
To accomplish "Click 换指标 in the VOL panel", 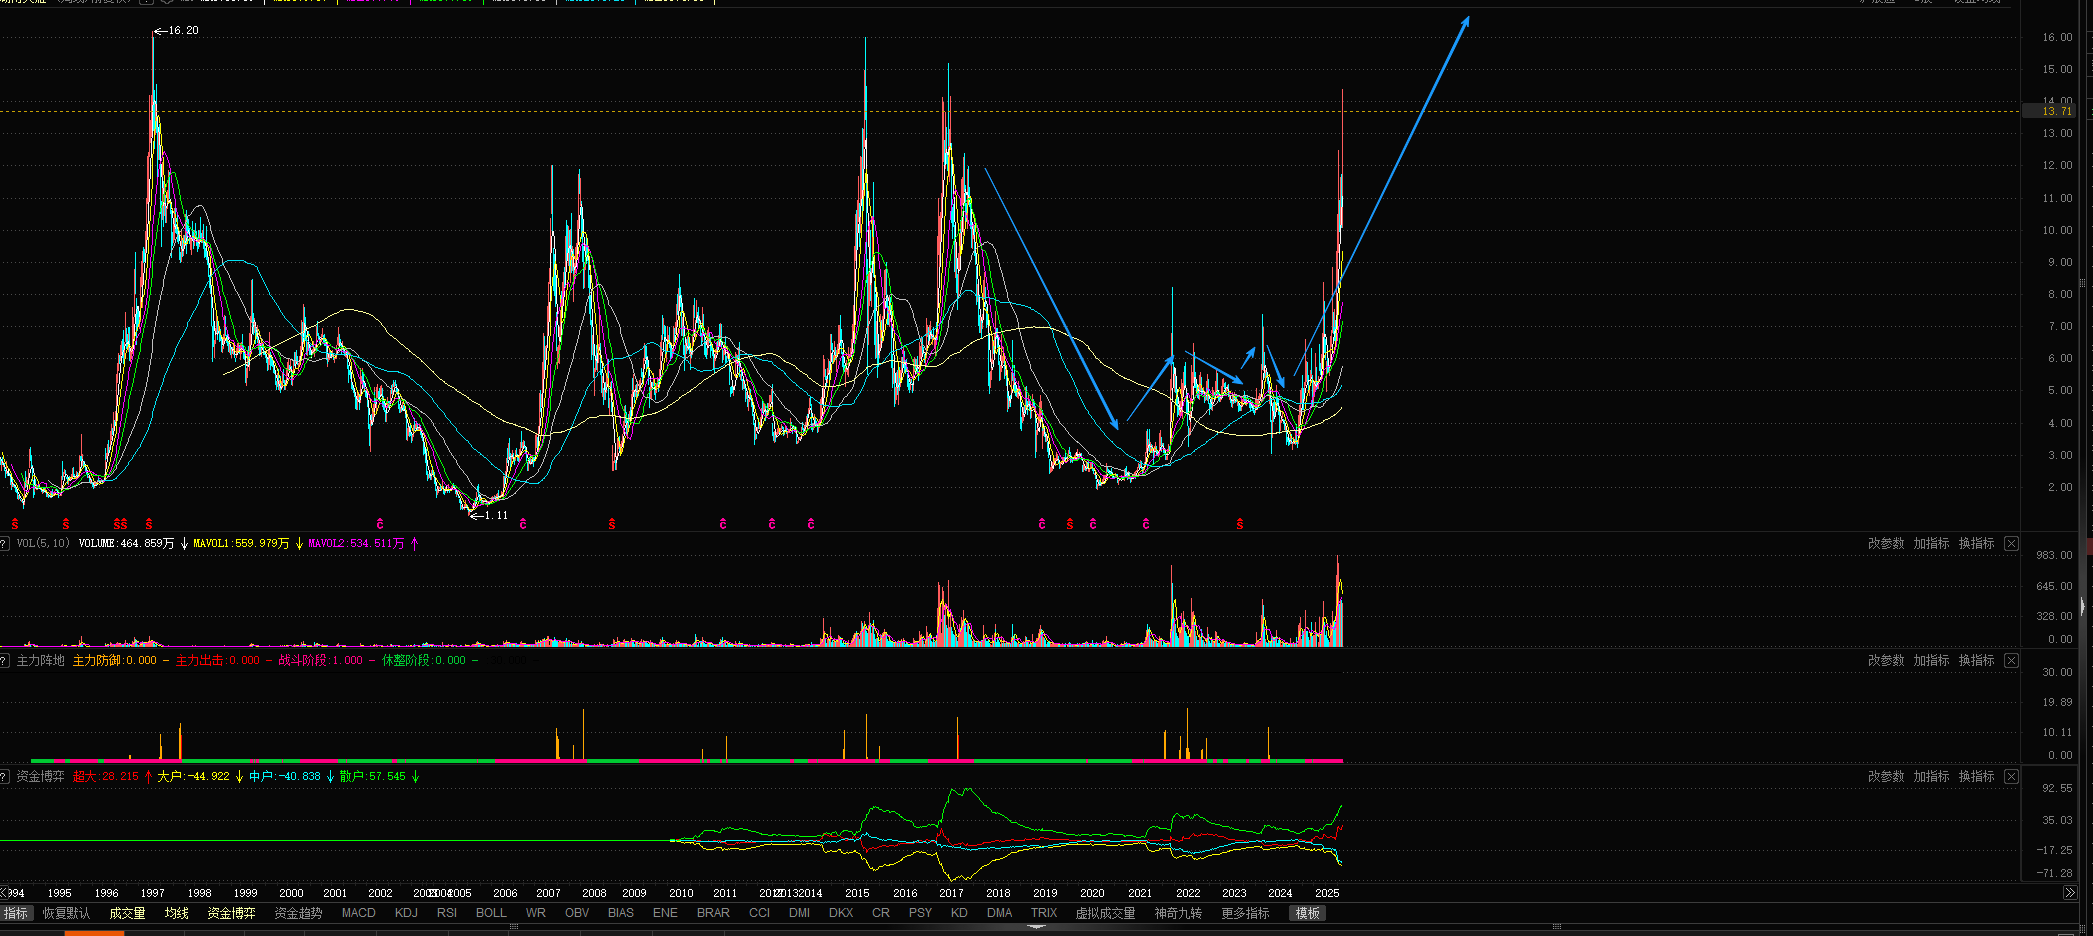I will click(1976, 543).
